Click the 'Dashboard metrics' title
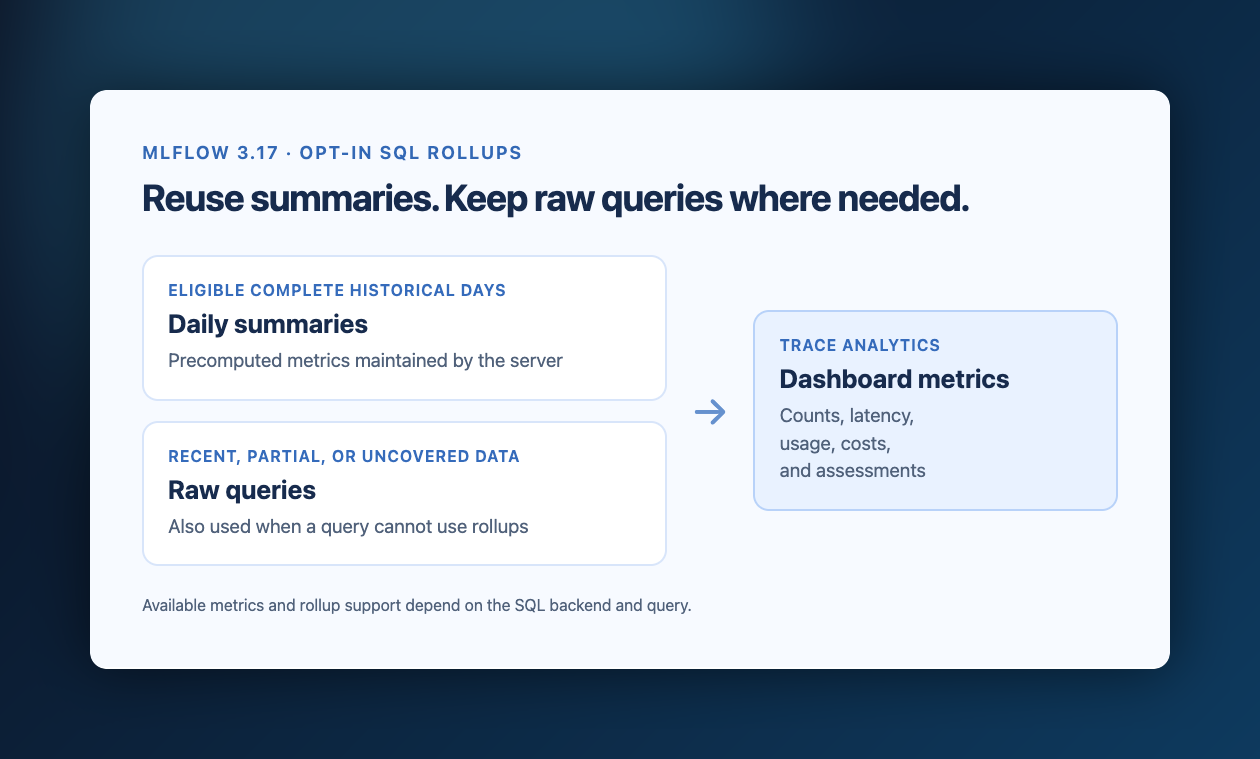The height and width of the screenshot is (759, 1260). click(894, 380)
